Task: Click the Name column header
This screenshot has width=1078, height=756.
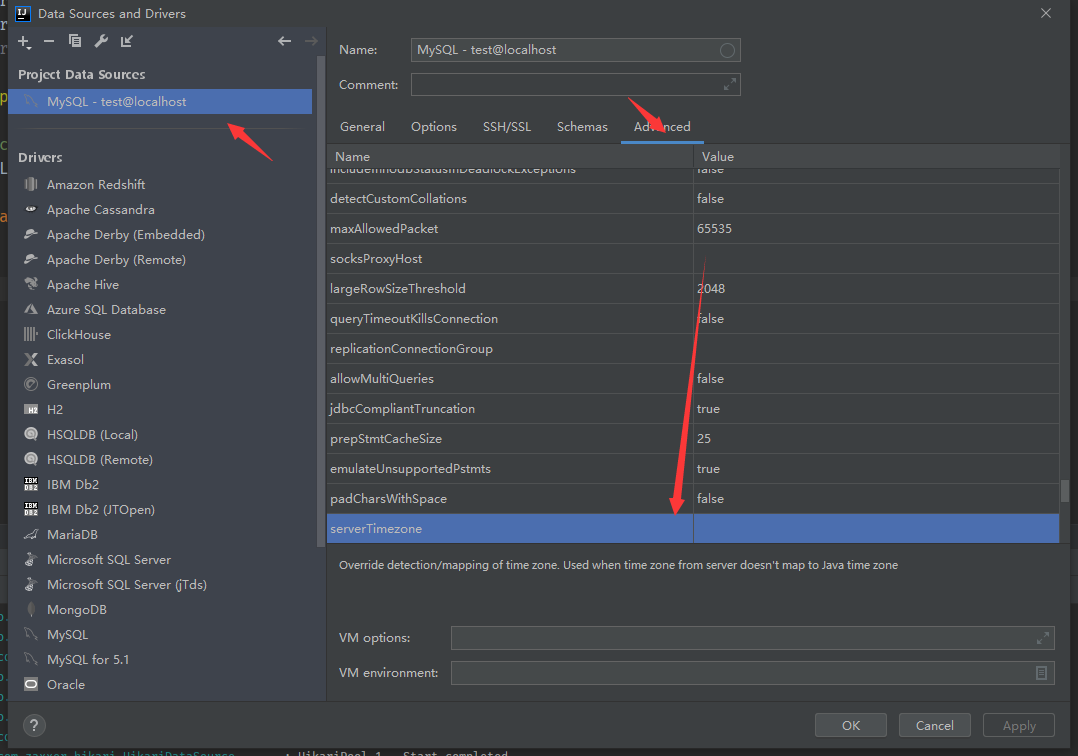Action: tap(510, 157)
